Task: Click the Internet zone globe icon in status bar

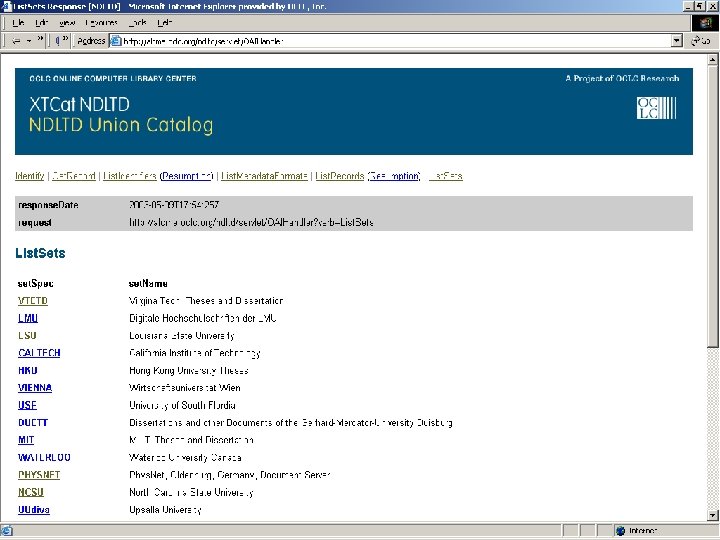Action: tap(620, 531)
